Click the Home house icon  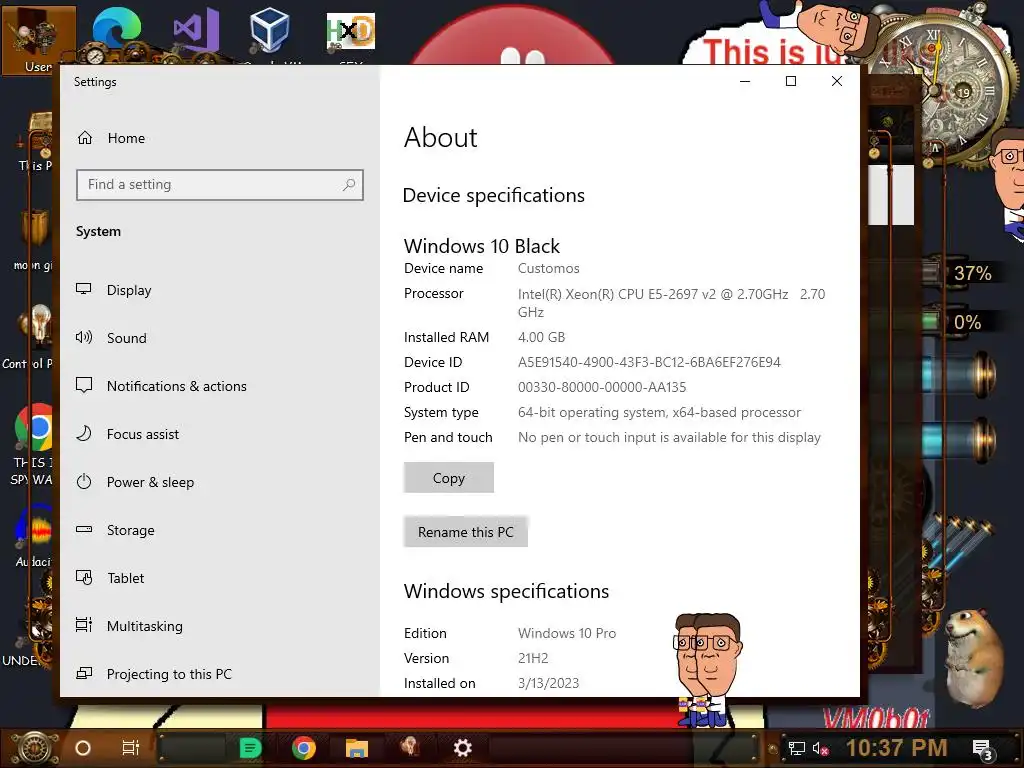[85, 138]
